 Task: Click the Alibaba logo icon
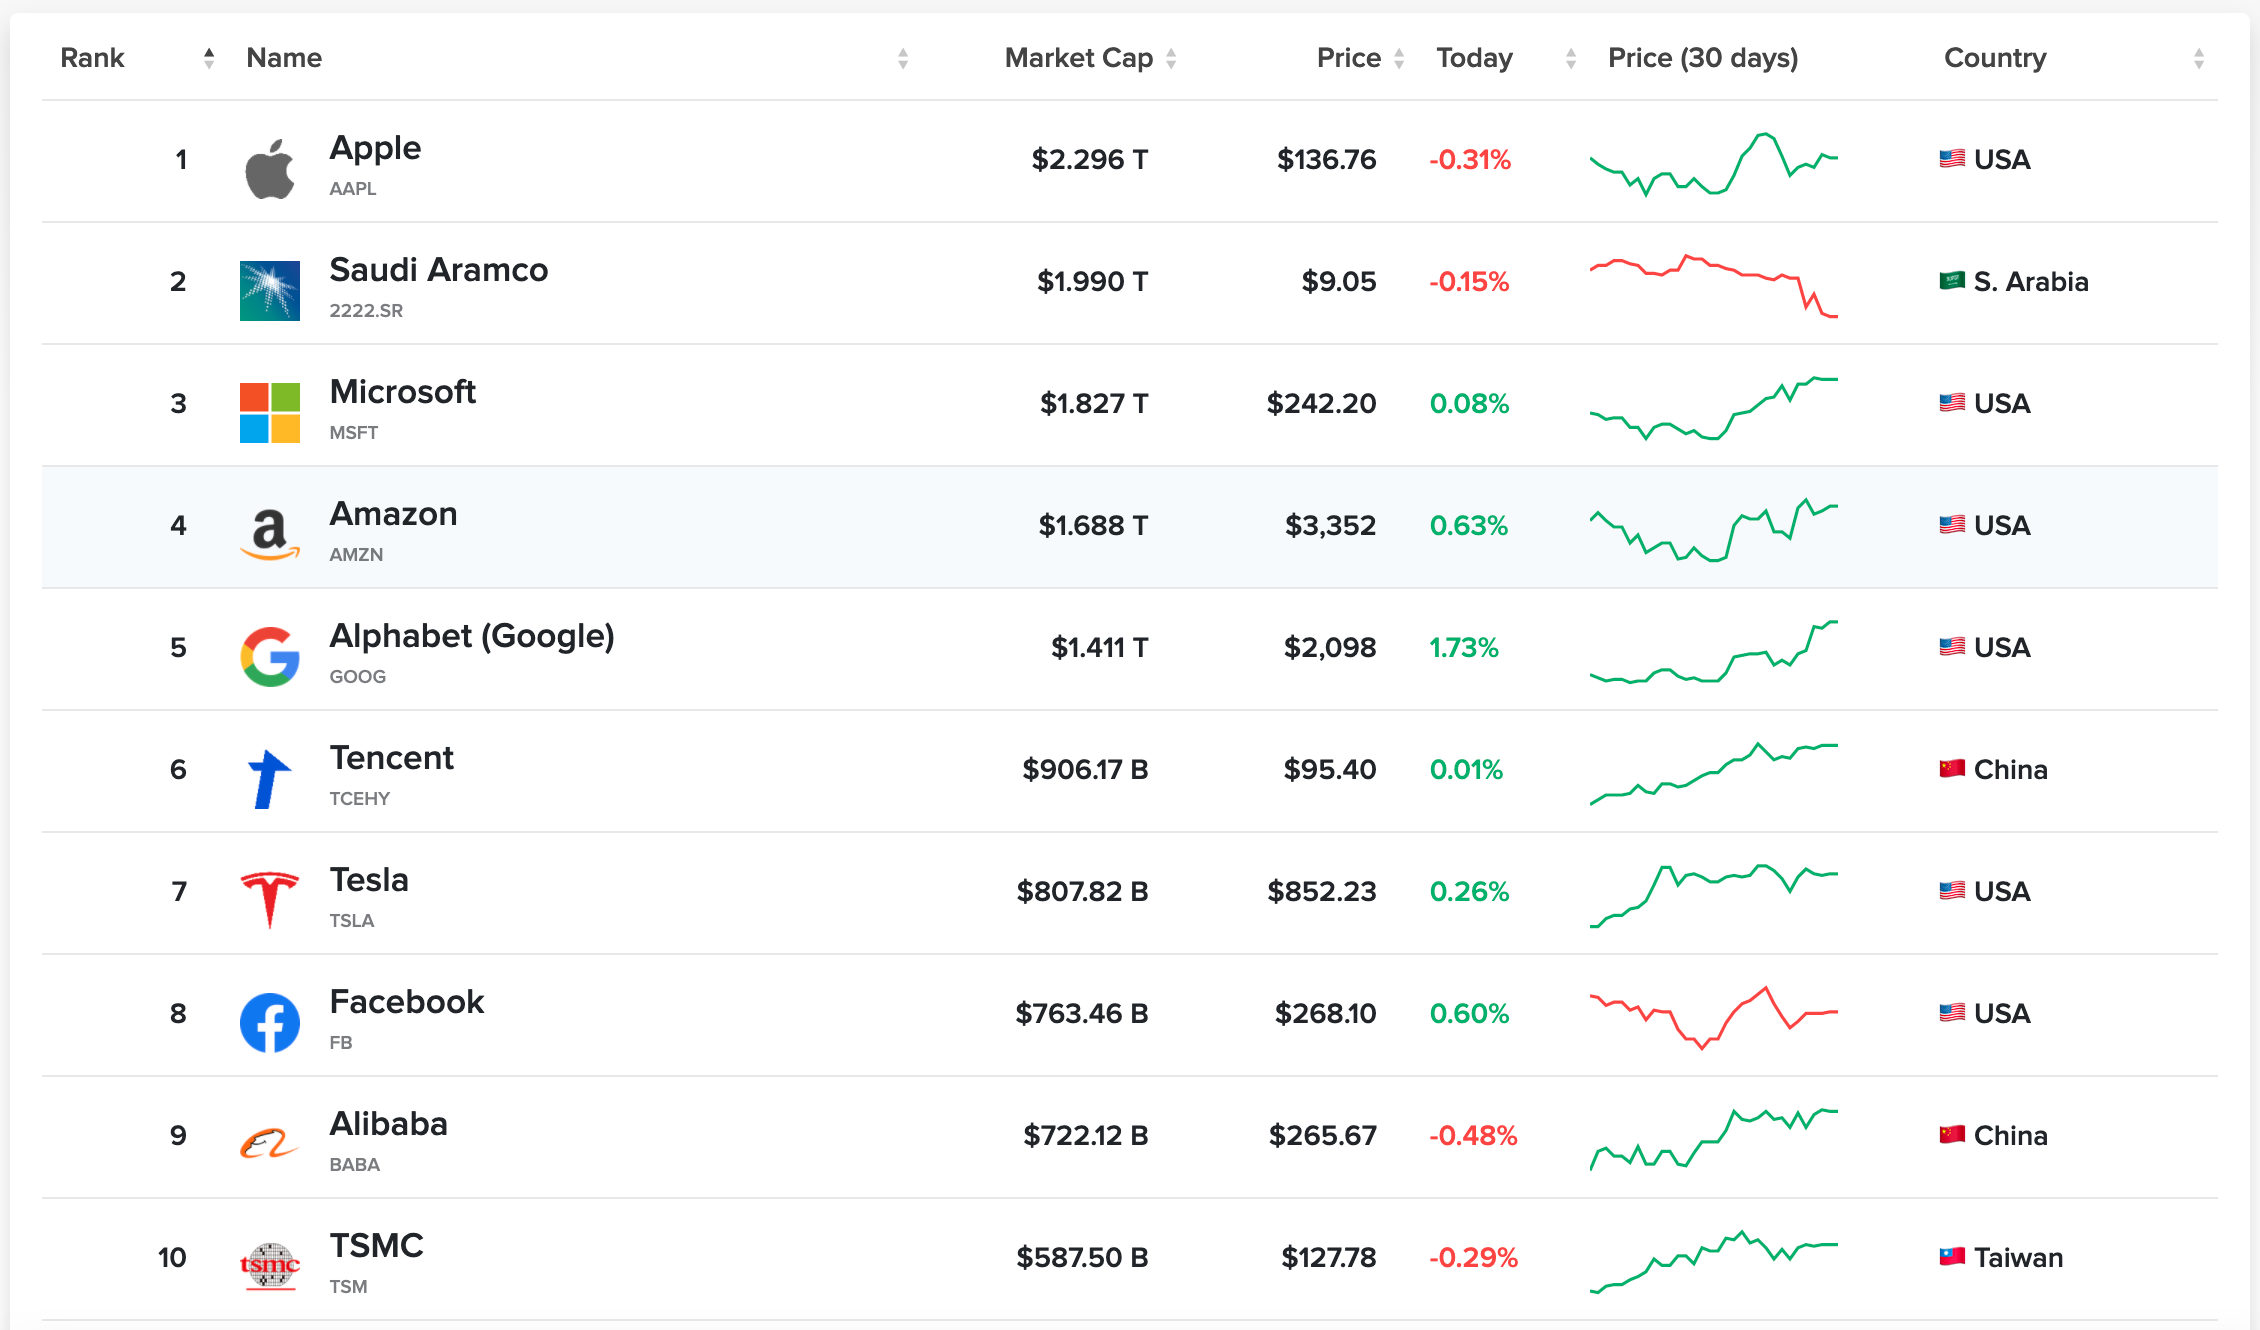(x=270, y=1143)
